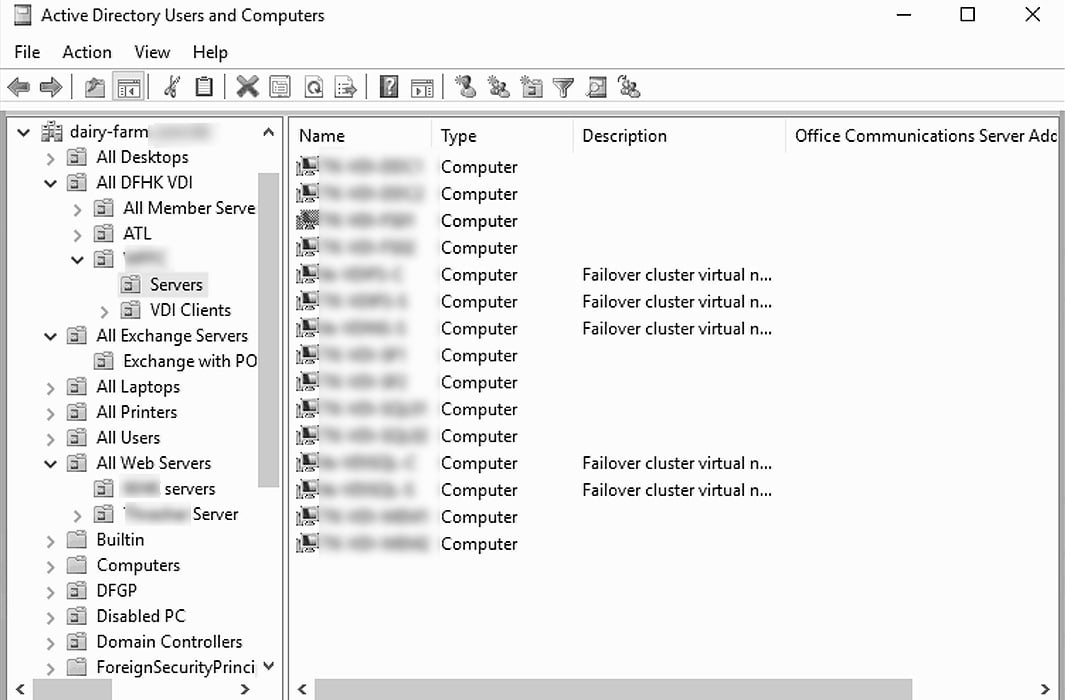Click the Delete X icon

click(x=247, y=87)
